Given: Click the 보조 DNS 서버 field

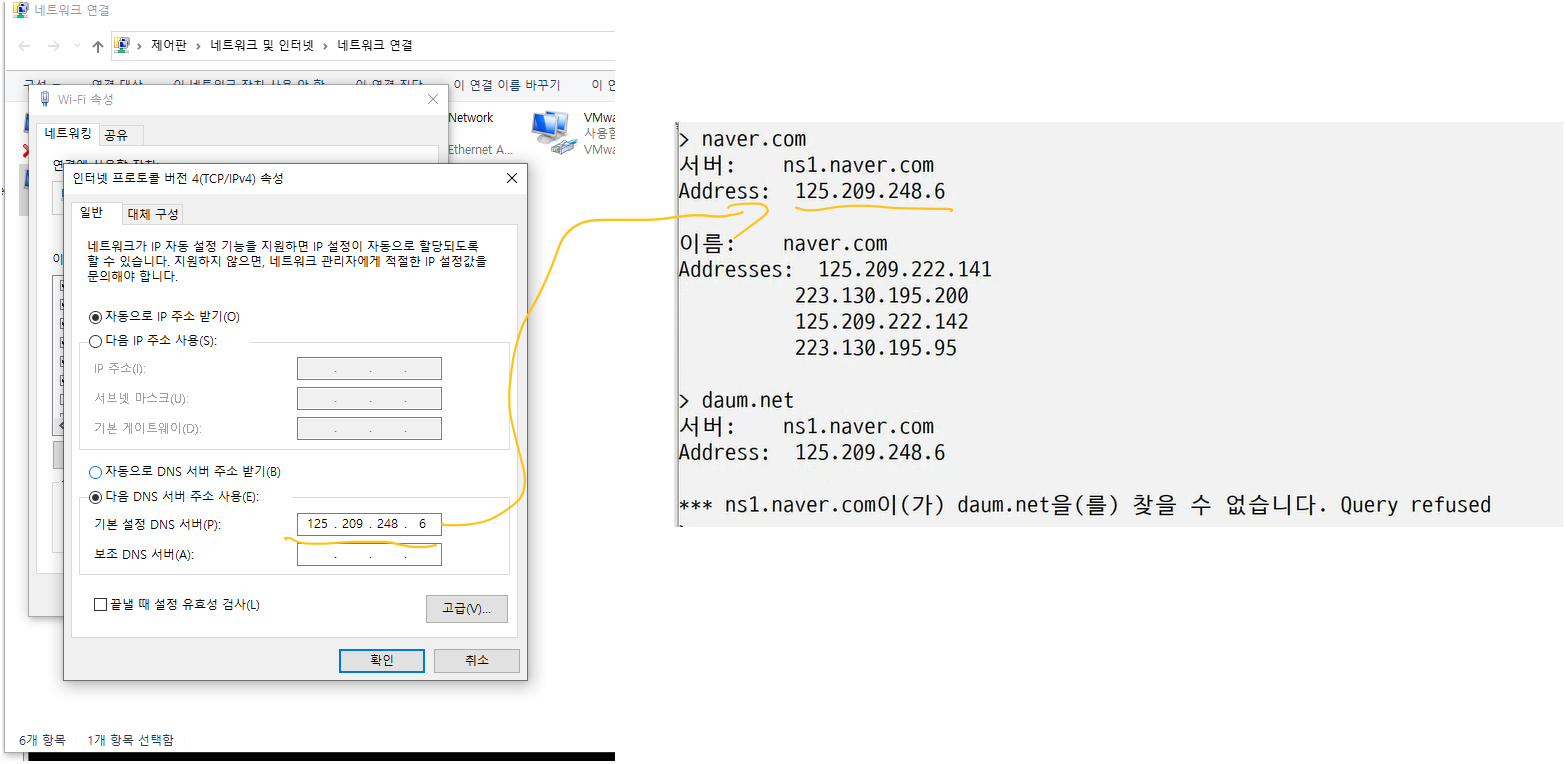Looking at the screenshot, I should coord(369,554).
